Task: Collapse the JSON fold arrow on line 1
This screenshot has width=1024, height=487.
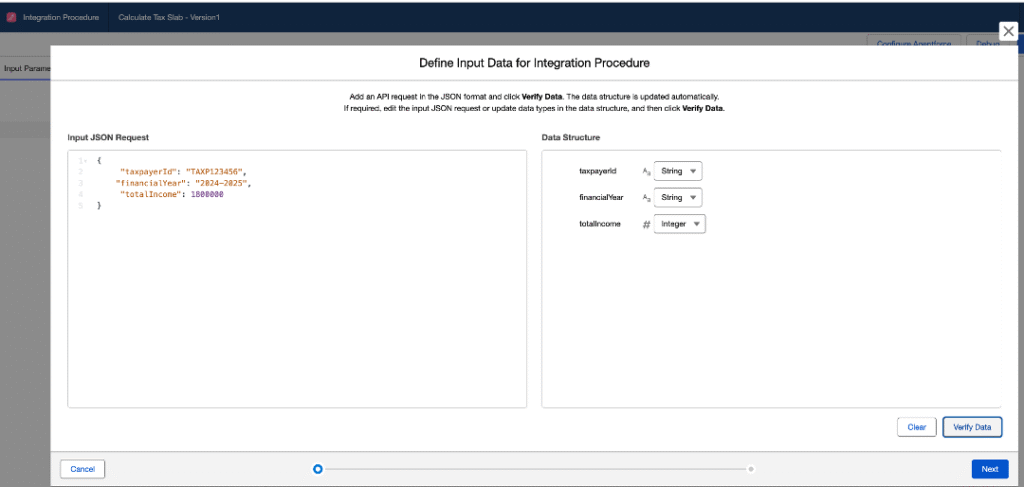Action: [x=86, y=161]
